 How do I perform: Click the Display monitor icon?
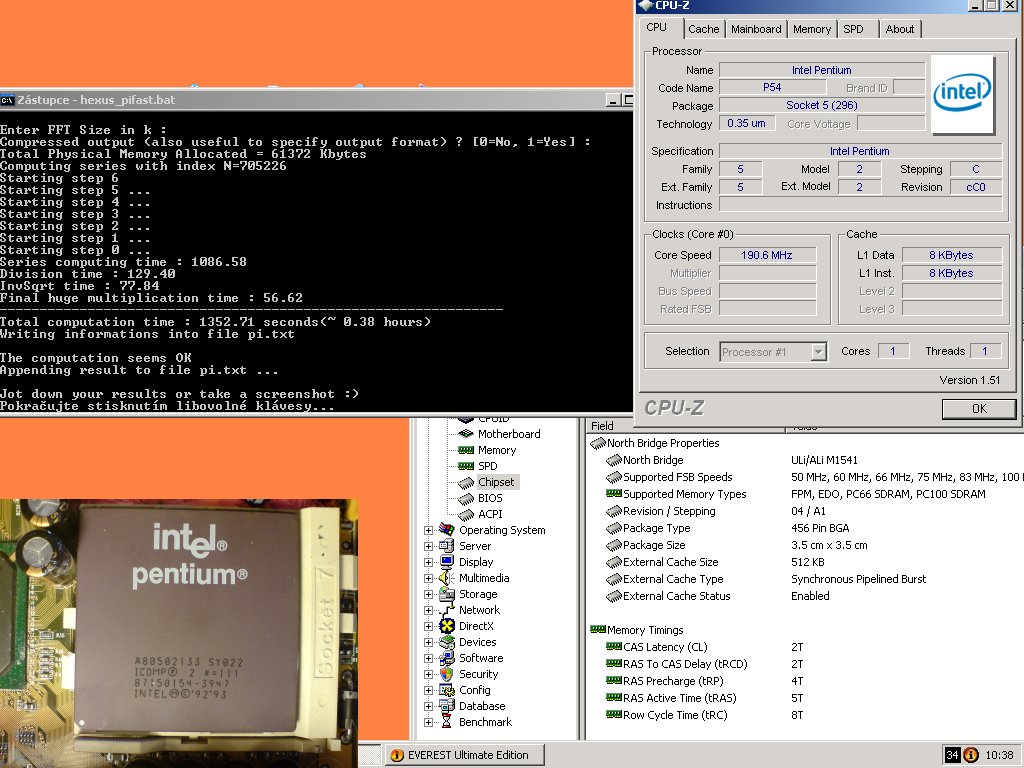pyautogui.click(x=447, y=562)
